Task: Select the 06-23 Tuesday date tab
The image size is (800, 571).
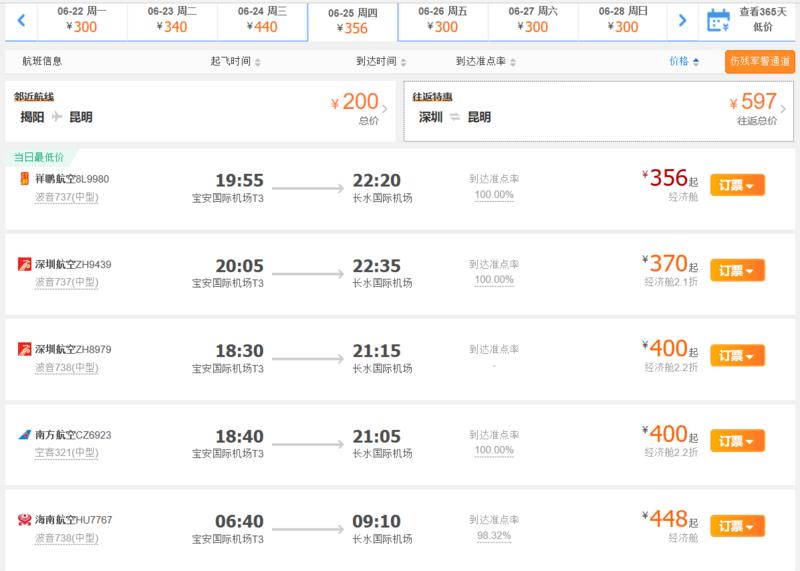Action: 172,20
